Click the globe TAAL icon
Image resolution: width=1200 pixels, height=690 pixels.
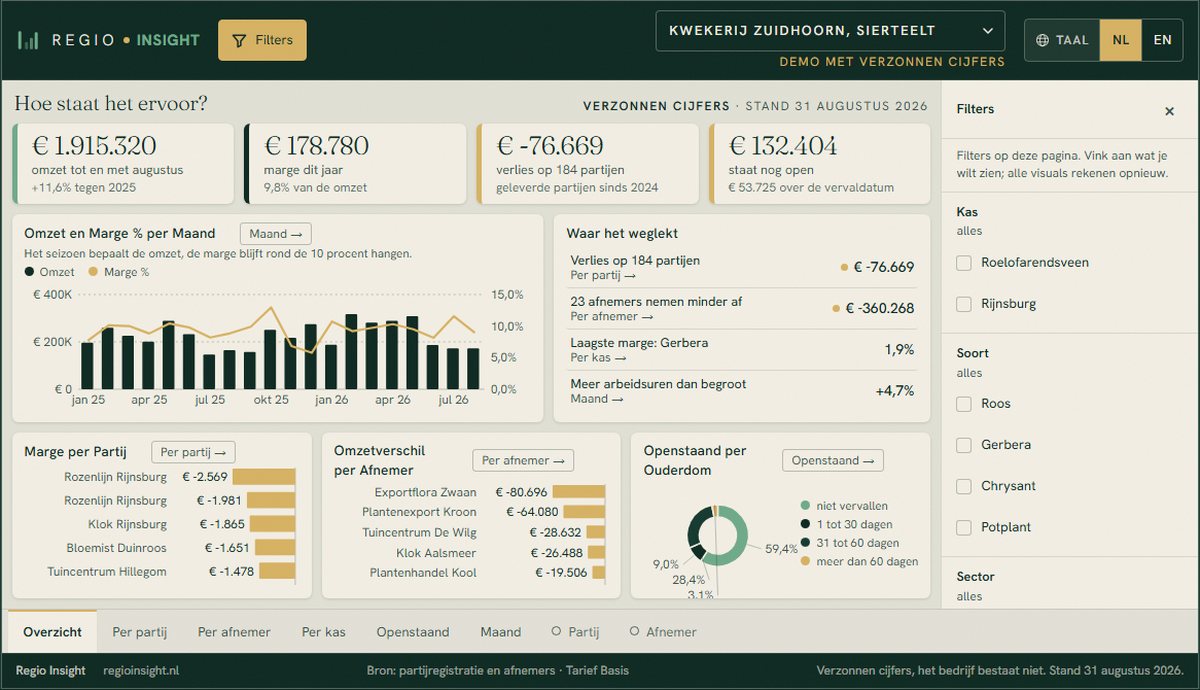click(x=1043, y=40)
